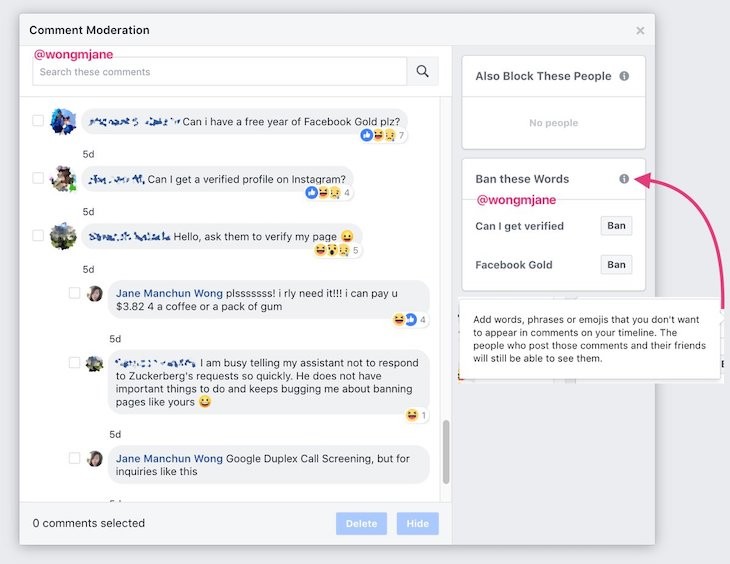Ban the phrase Can I get verified
This screenshot has height=564, width=730.
click(616, 226)
